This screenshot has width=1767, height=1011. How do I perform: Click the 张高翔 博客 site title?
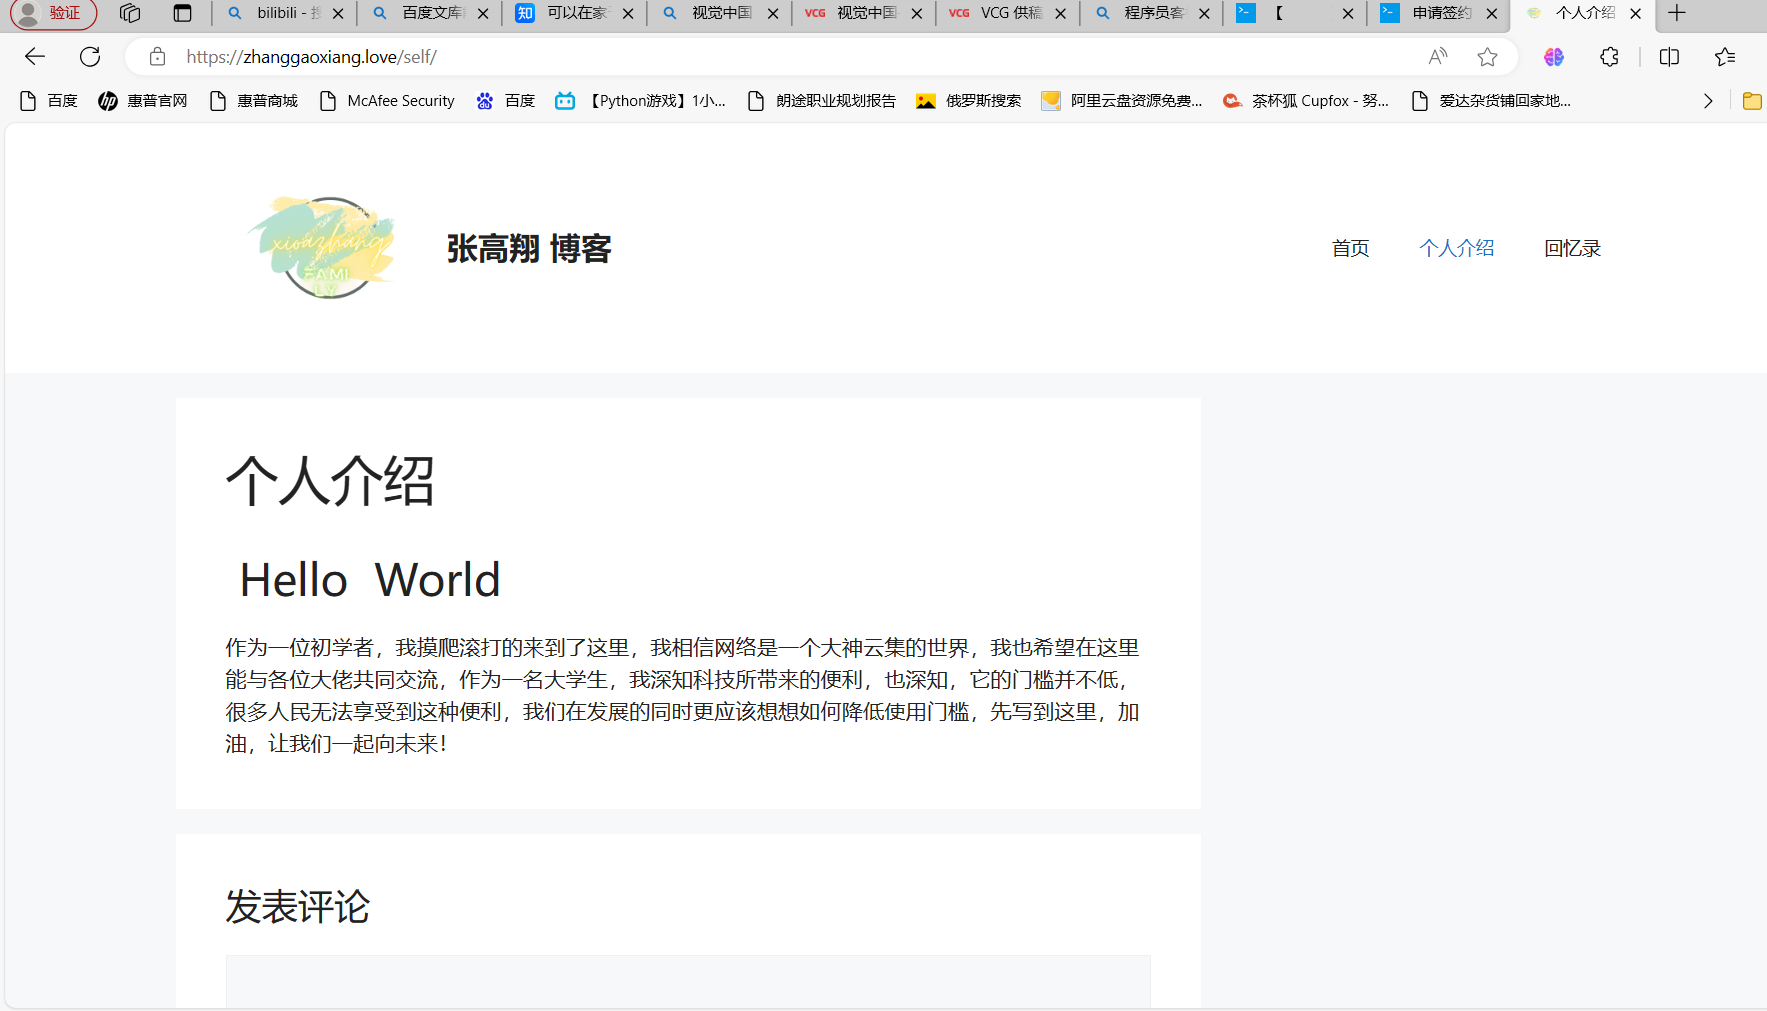(x=529, y=248)
